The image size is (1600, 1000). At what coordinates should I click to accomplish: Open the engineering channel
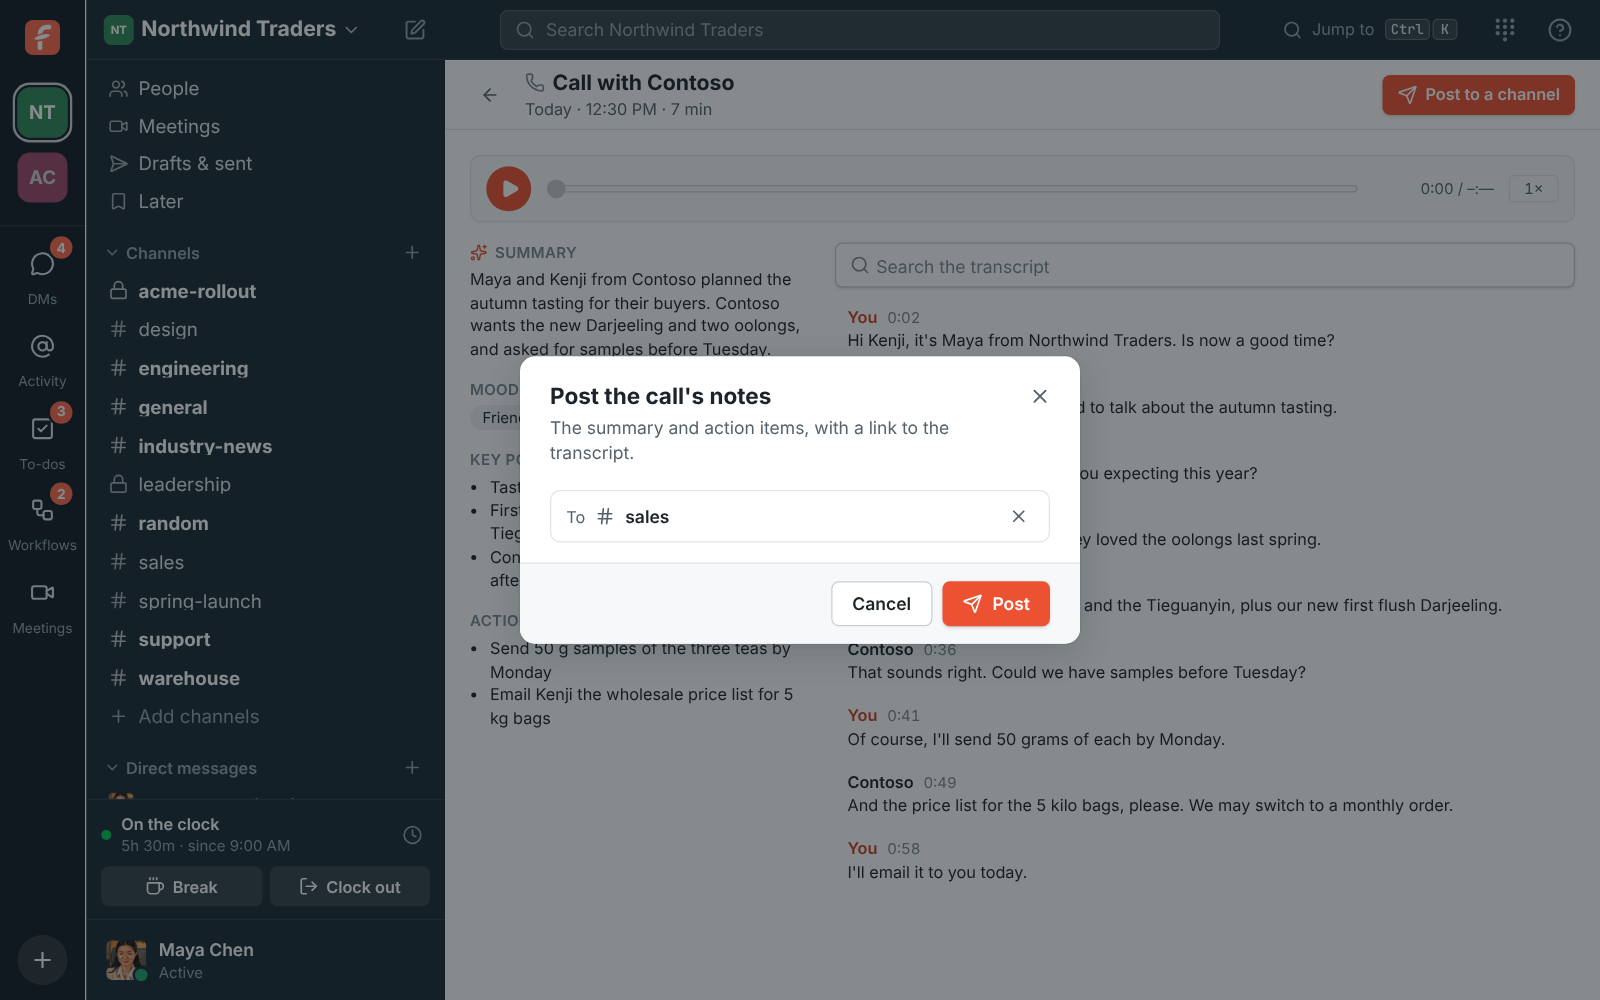[x=265, y=369]
